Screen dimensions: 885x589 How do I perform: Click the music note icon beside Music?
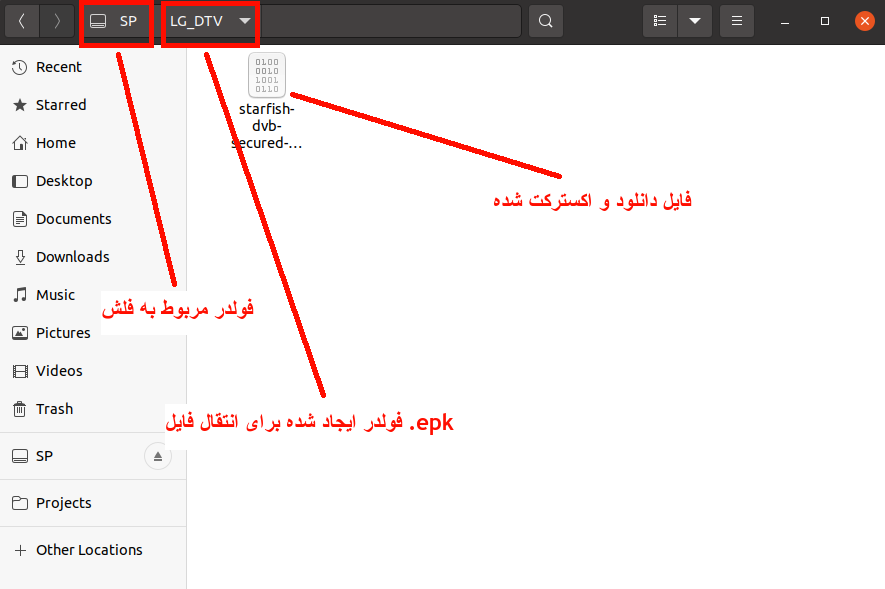(20, 294)
